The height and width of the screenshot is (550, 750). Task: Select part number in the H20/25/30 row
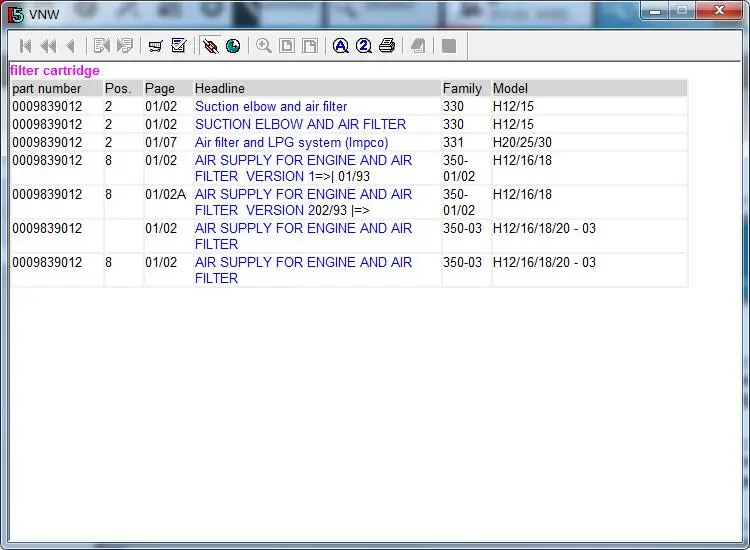coord(47,143)
